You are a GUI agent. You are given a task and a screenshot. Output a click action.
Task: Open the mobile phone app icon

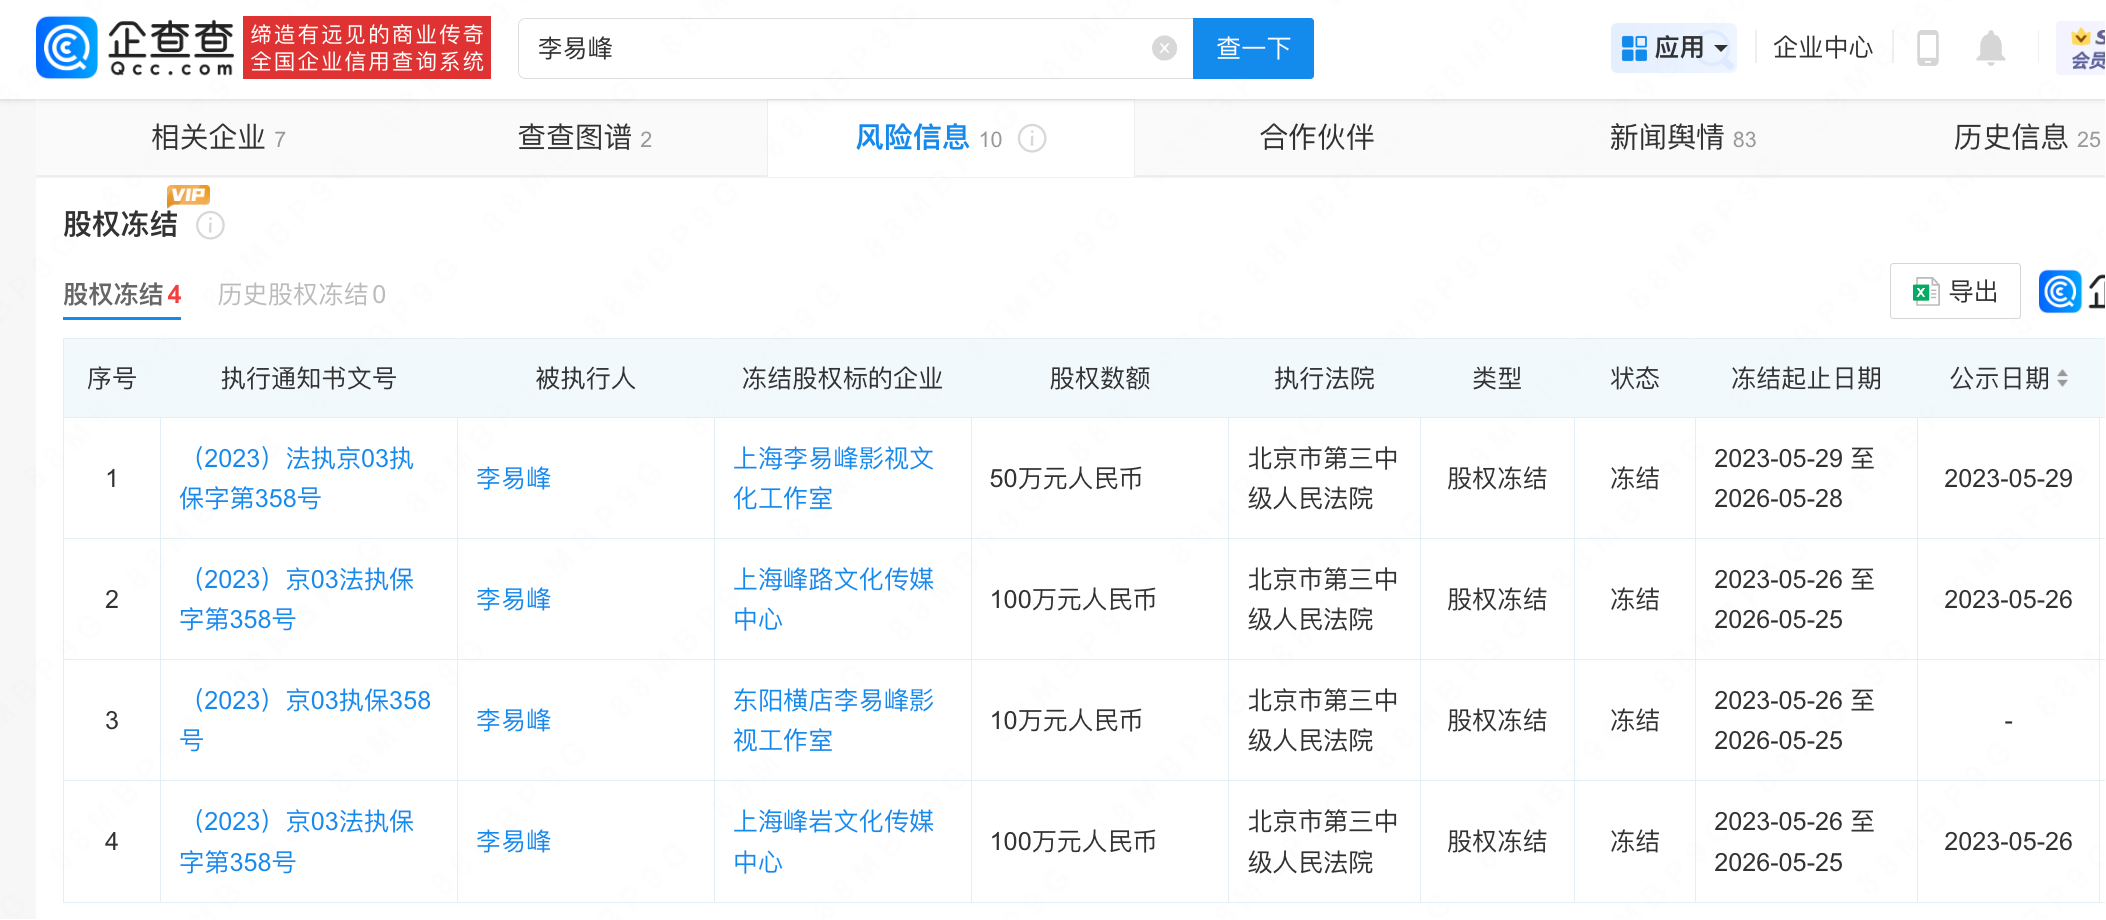(x=1927, y=48)
